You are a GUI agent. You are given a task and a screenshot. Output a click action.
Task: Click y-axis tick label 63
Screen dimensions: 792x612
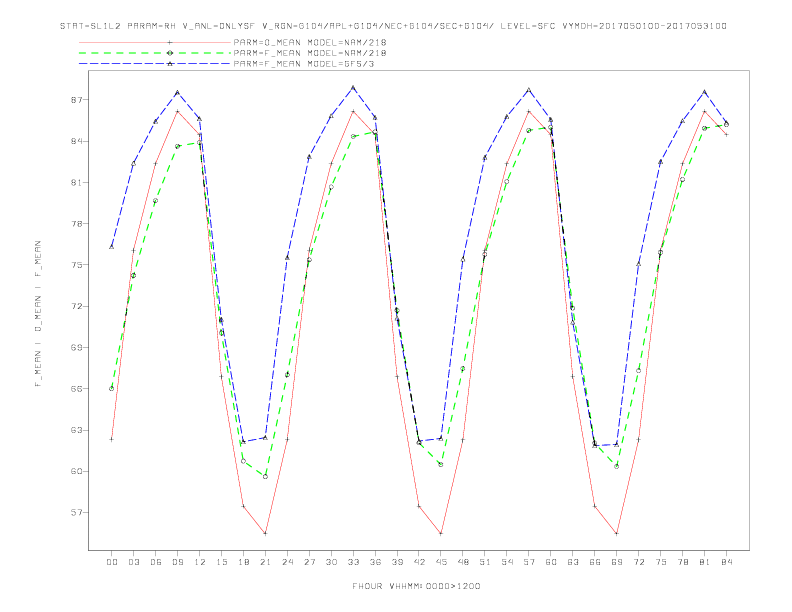76,430
